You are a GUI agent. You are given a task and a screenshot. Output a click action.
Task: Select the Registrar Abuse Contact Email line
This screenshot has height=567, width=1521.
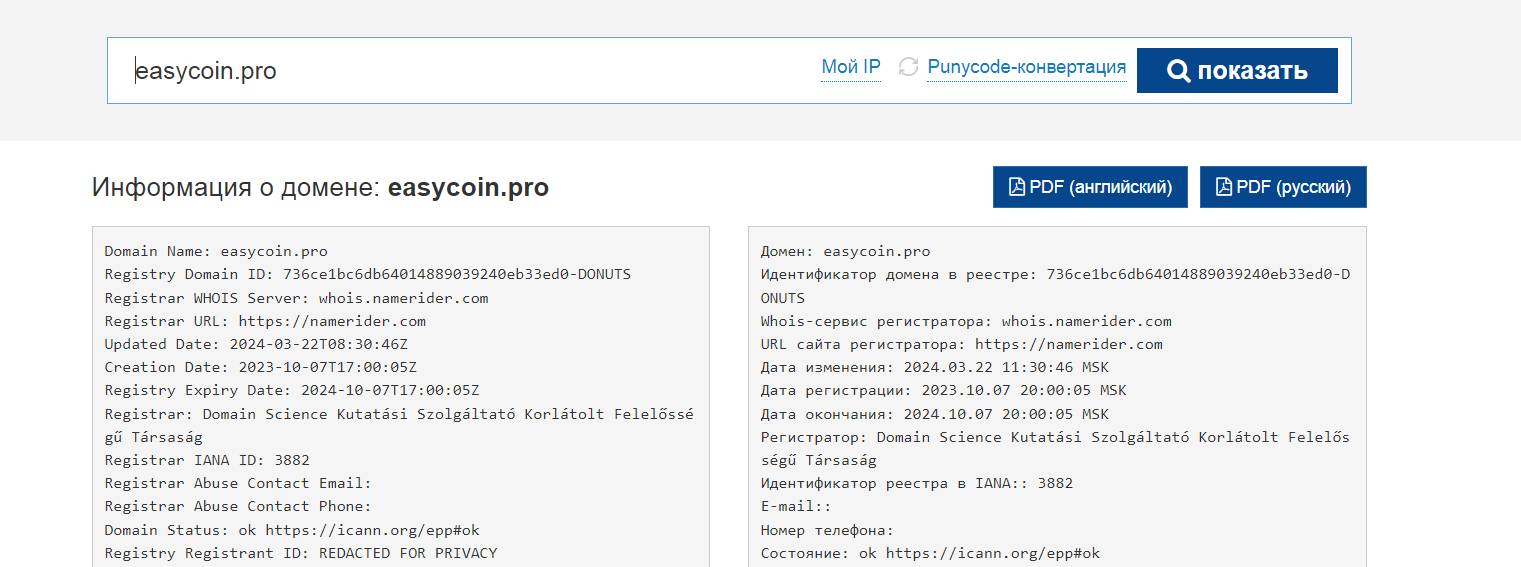click(238, 483)
